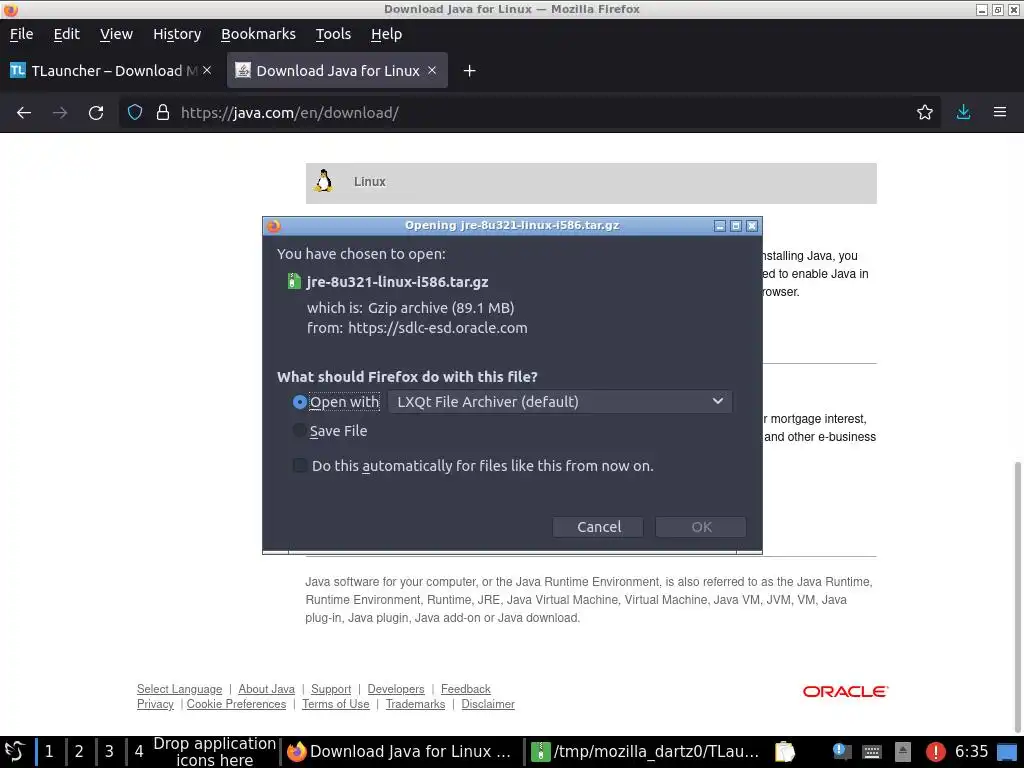Click Cancel in the download dialog
The height and width of the screenshot is (768, 1024).
(x=598, y=527)
